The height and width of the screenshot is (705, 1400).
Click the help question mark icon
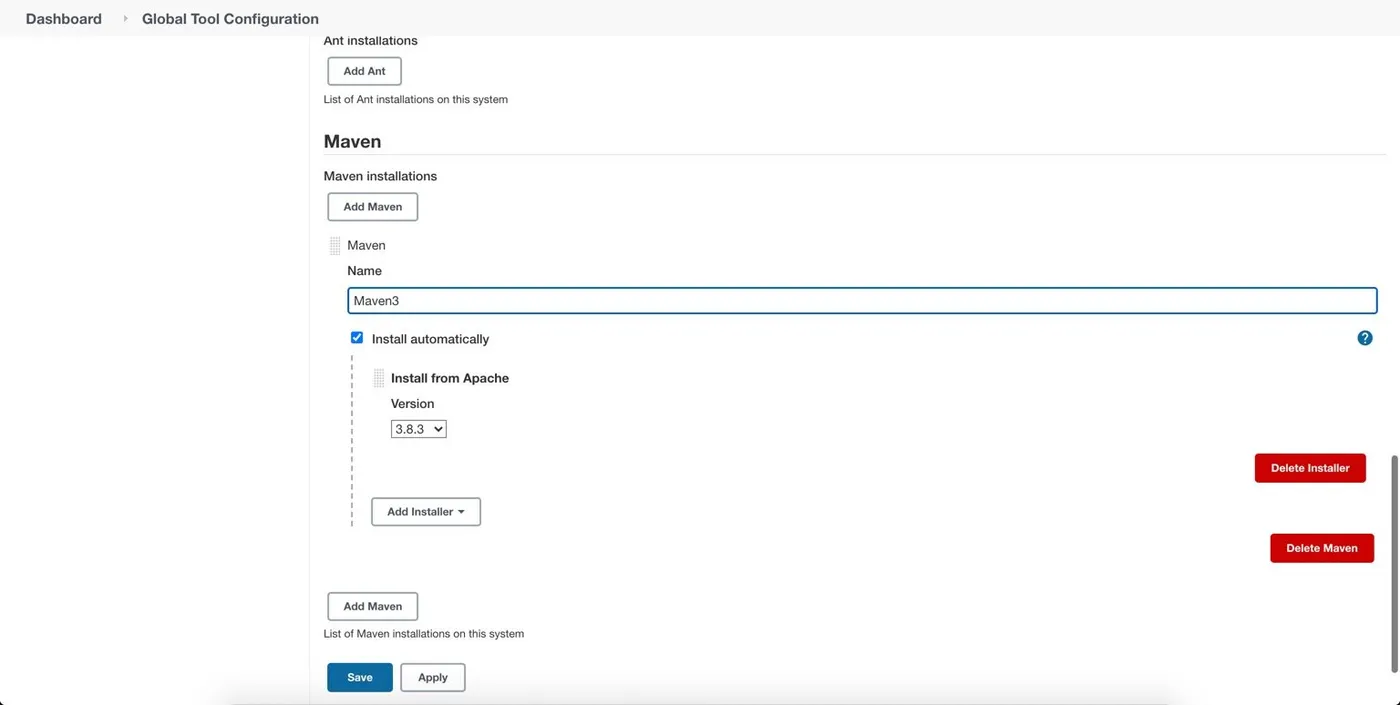click(x=1365, y=338)
